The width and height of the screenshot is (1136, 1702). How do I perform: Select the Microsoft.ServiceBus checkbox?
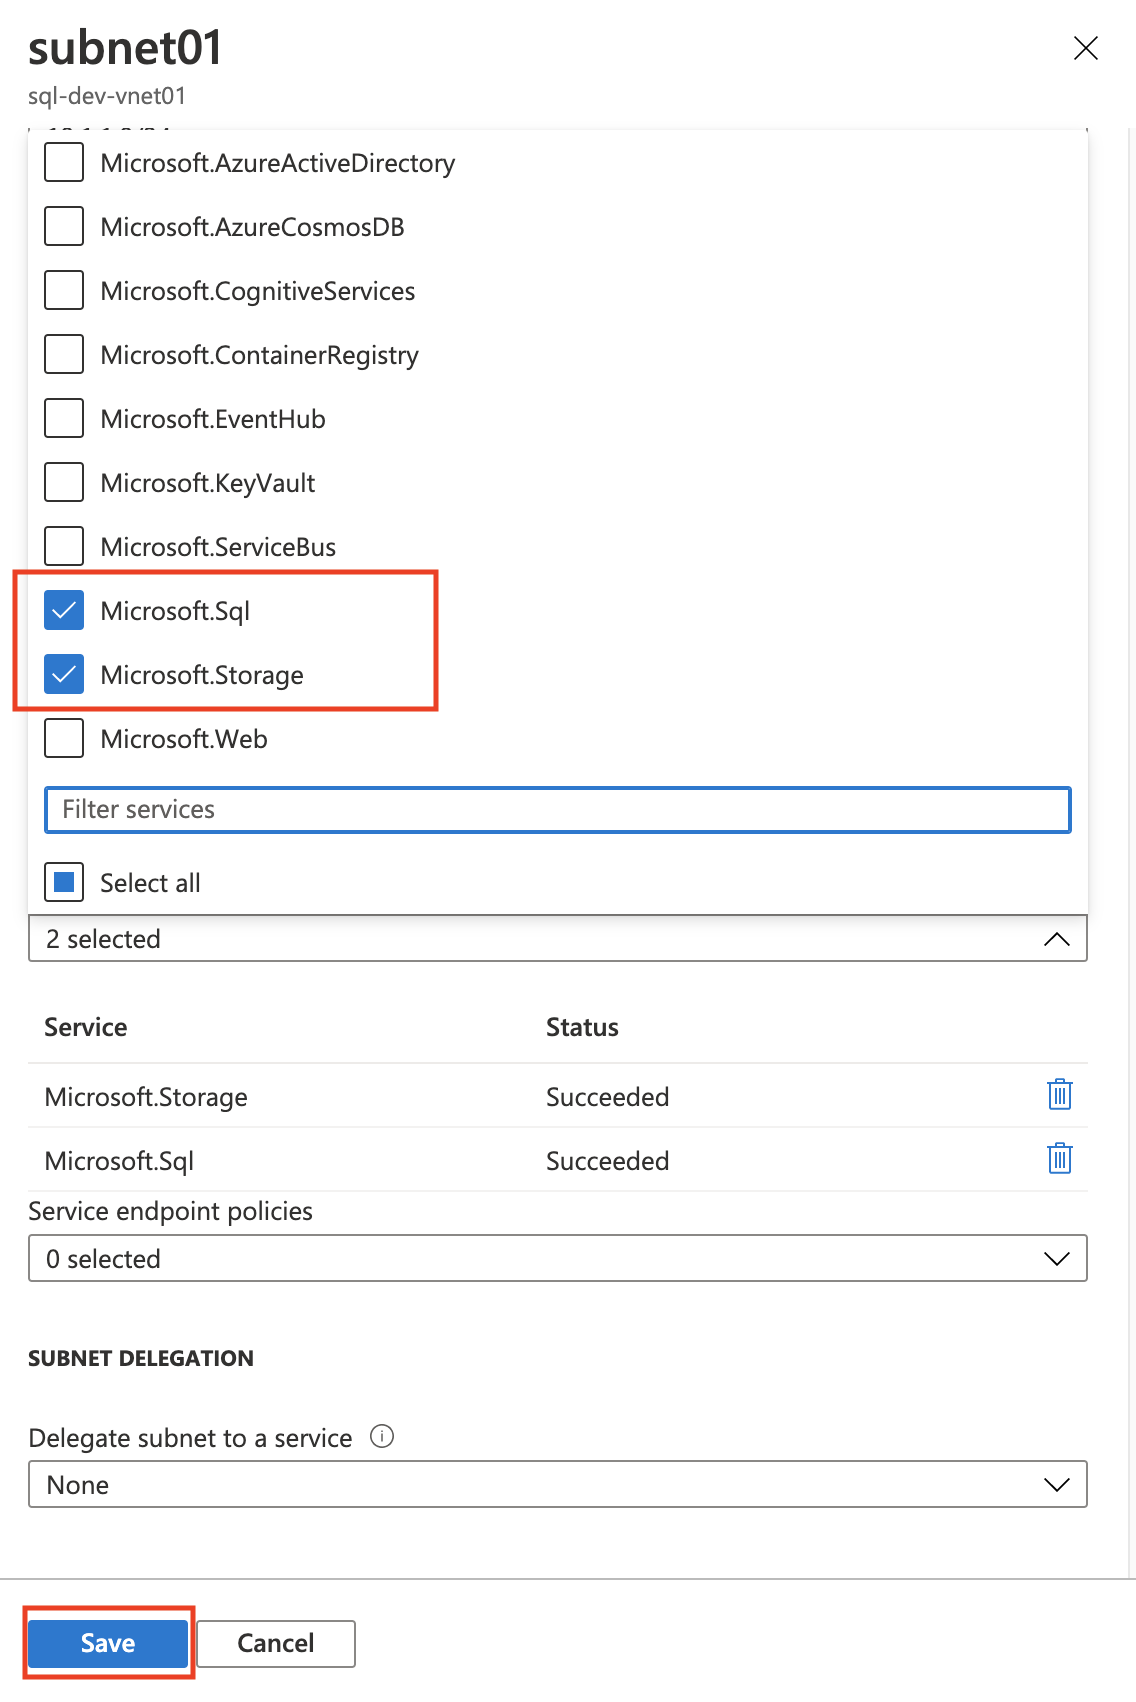click(64, 547)
